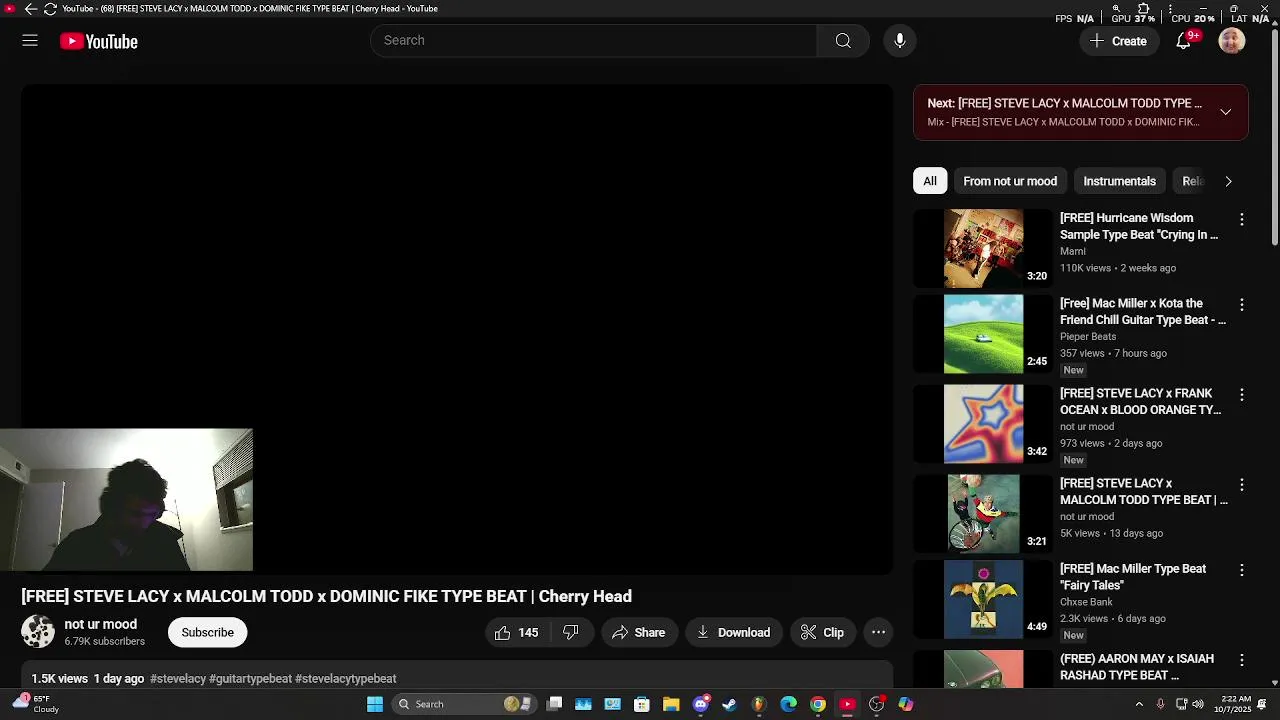The image size is (1280, 720).
Task: Select the All filter chip
Action: [930, 181]
